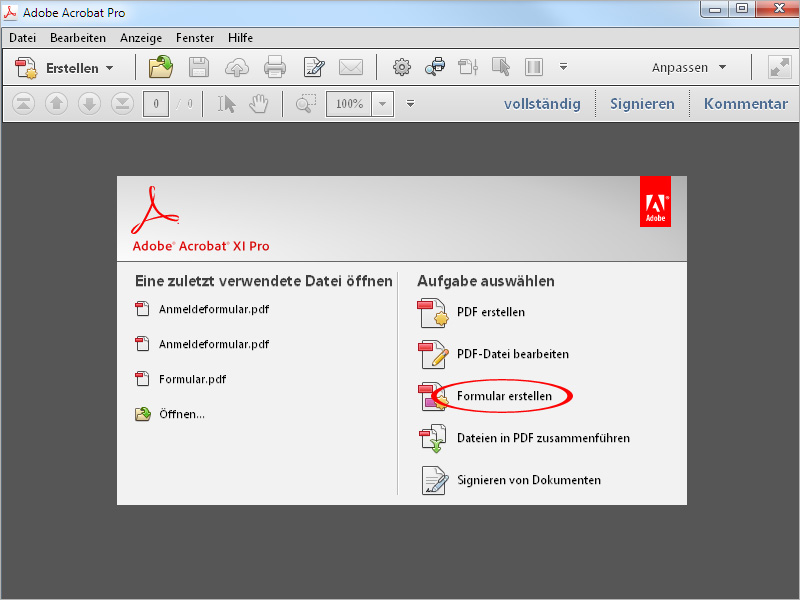Send document by email using envelope icon

[x=350, y=67]
